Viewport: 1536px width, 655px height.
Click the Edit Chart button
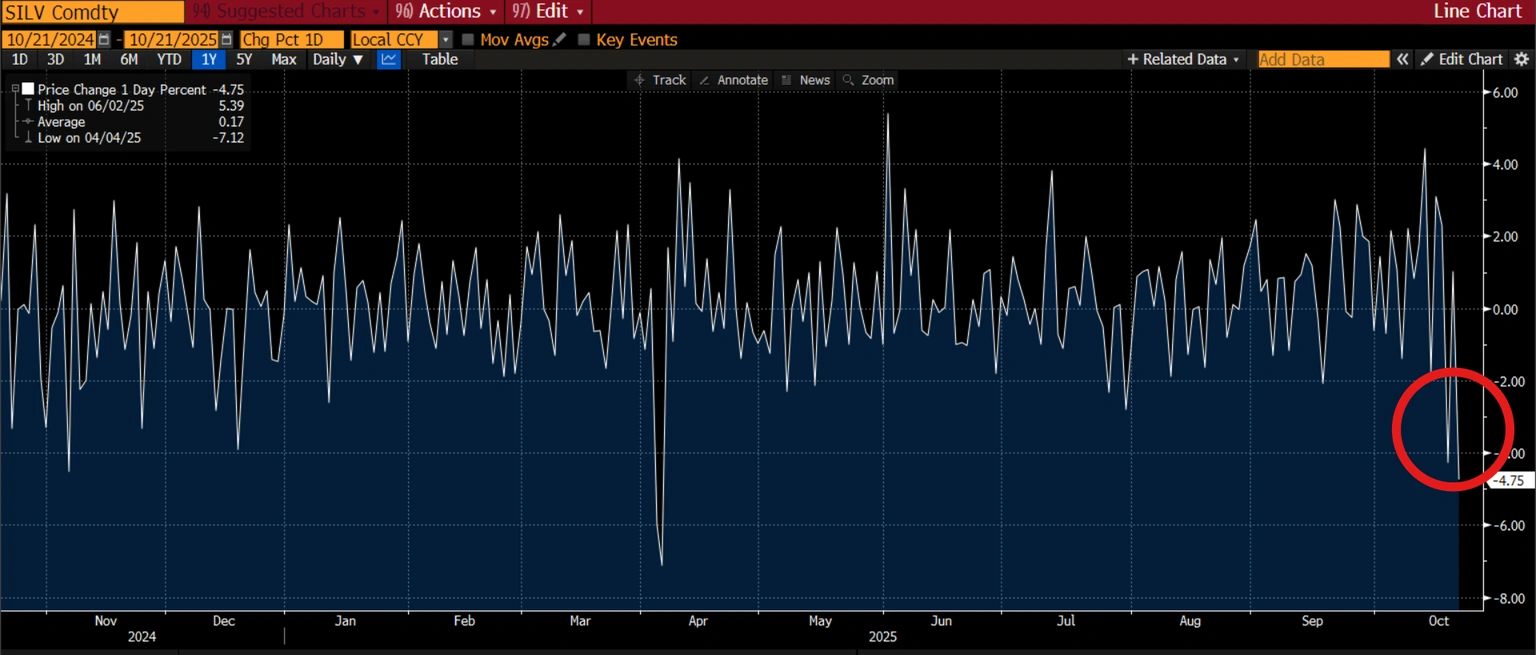click(x=1462, y=59)
